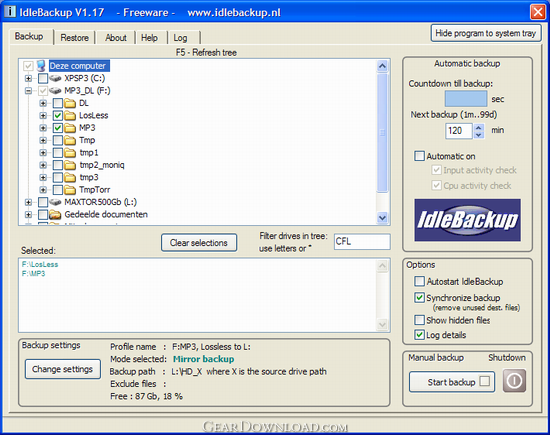Decrease the Next backup minutes value
This screenshot has width=550, height=435.
tap(478, 135)
